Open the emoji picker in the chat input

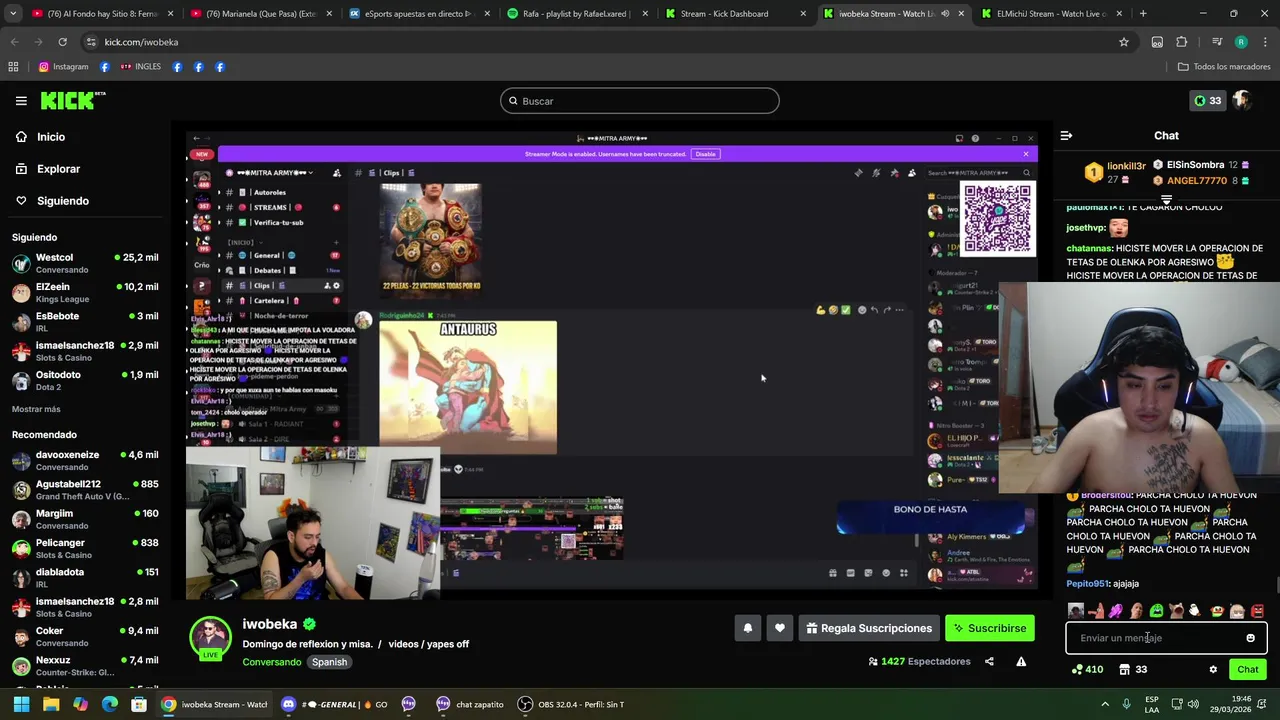pyautogui.click(x=1250, y=638)
